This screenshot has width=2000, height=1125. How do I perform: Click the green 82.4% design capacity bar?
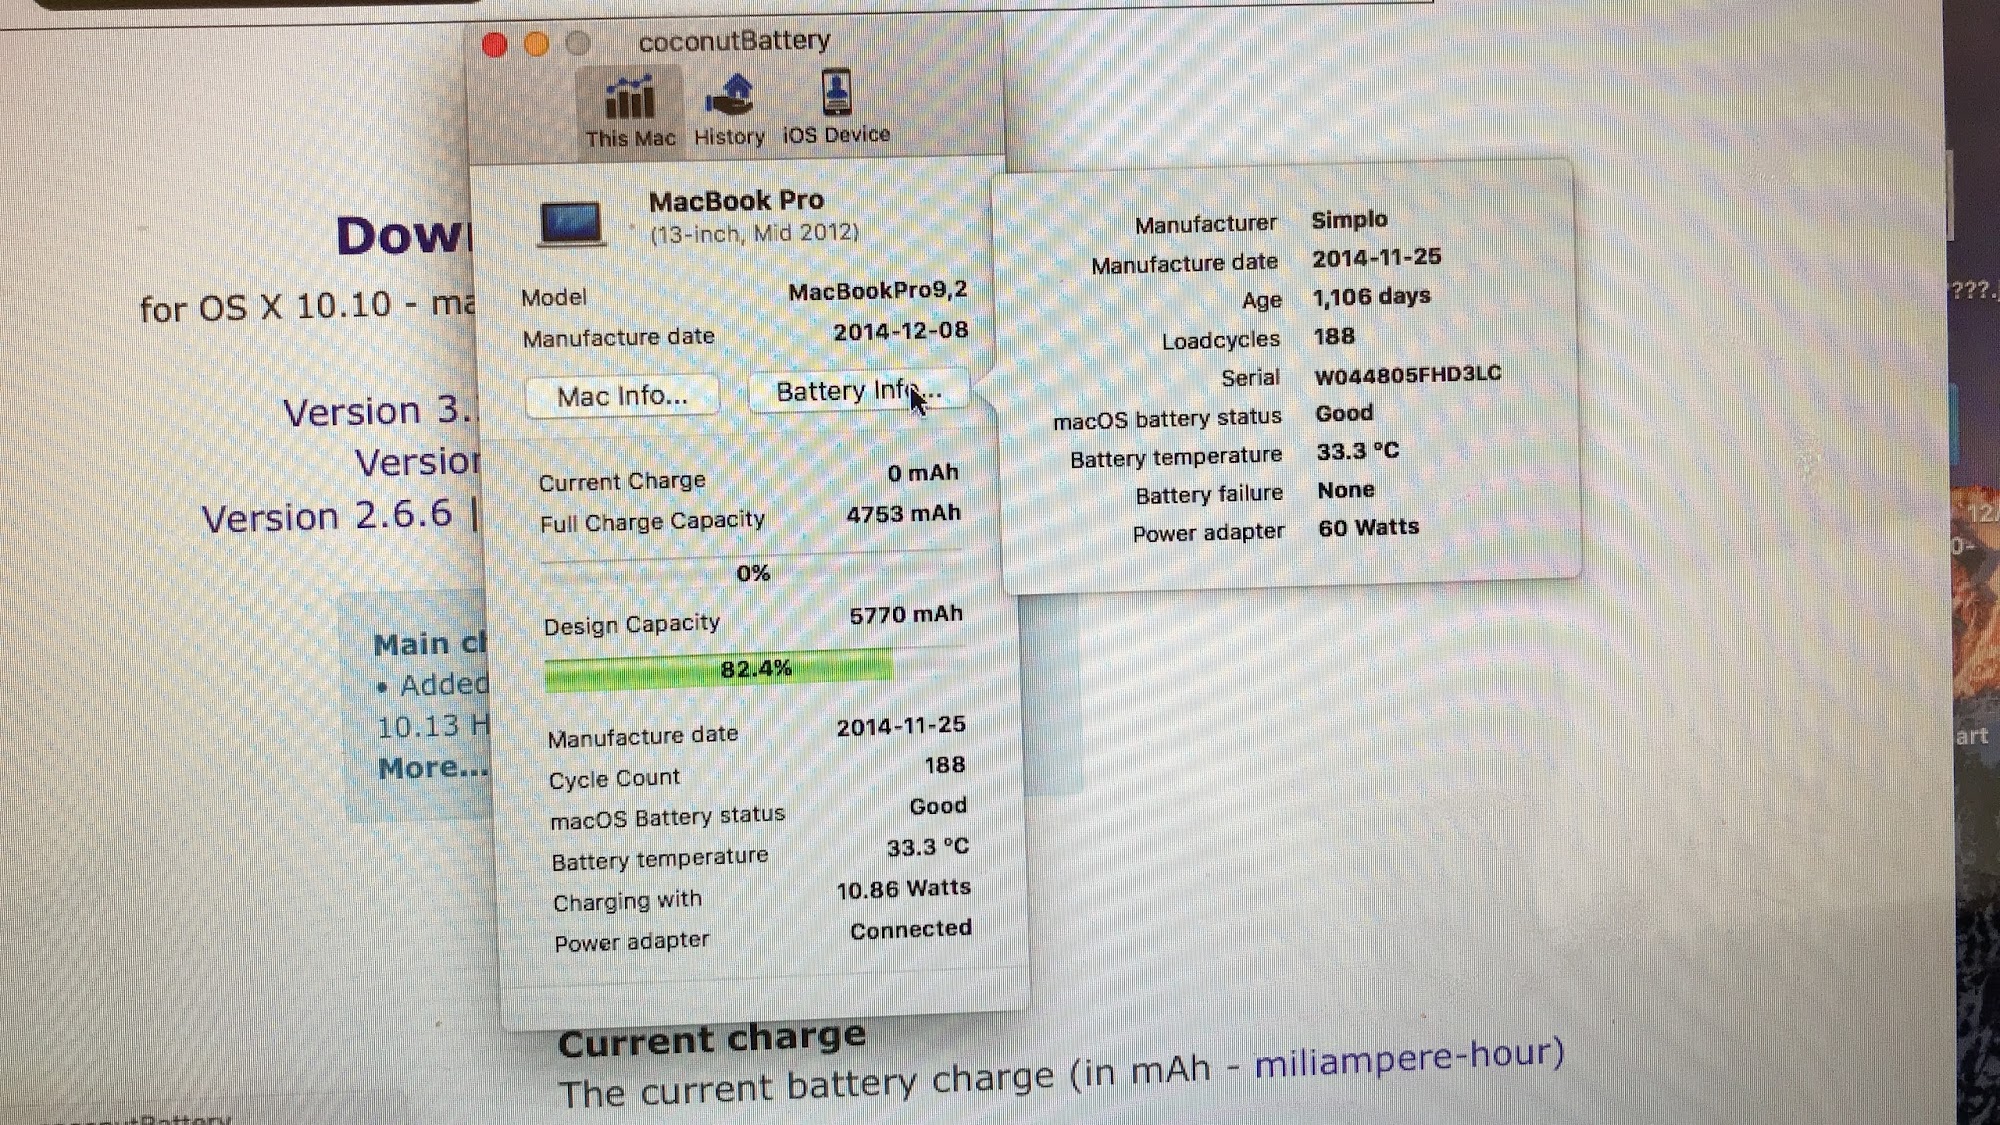tap(718, 669)
